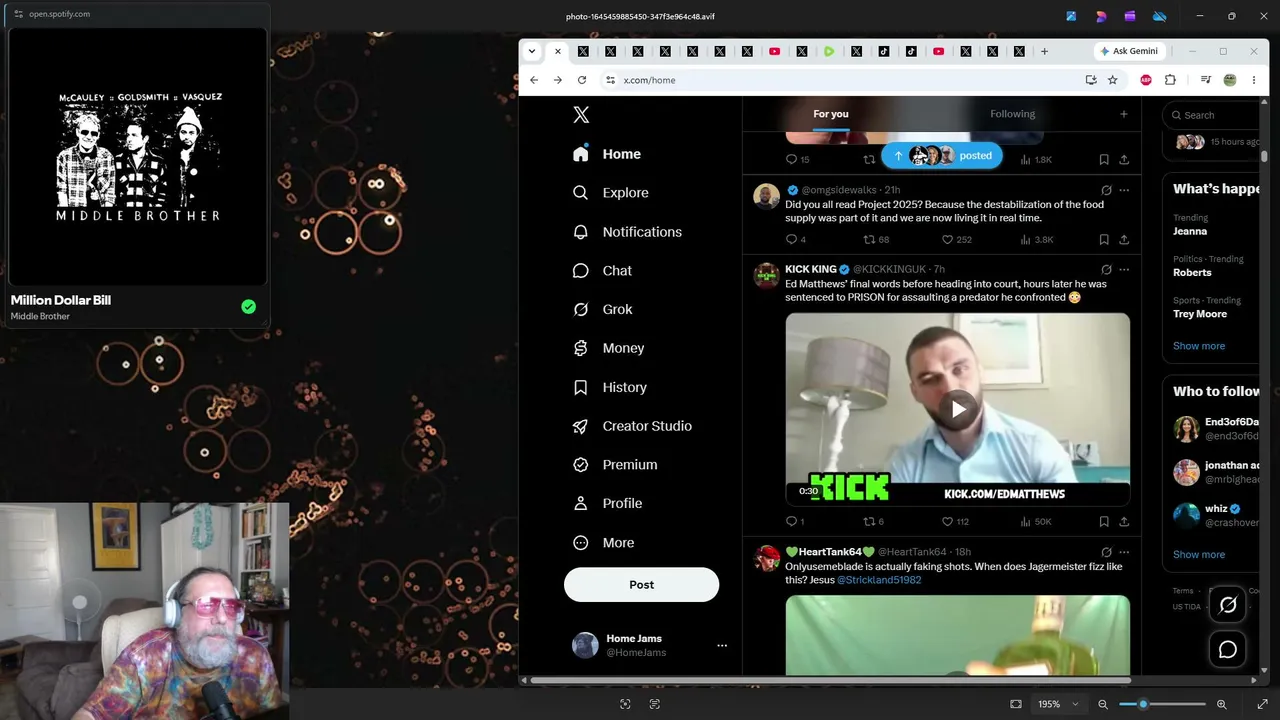Select the For you timeline tab
Image resolution: width=1280 pixels, height=720 pixels.
(830, 114)
